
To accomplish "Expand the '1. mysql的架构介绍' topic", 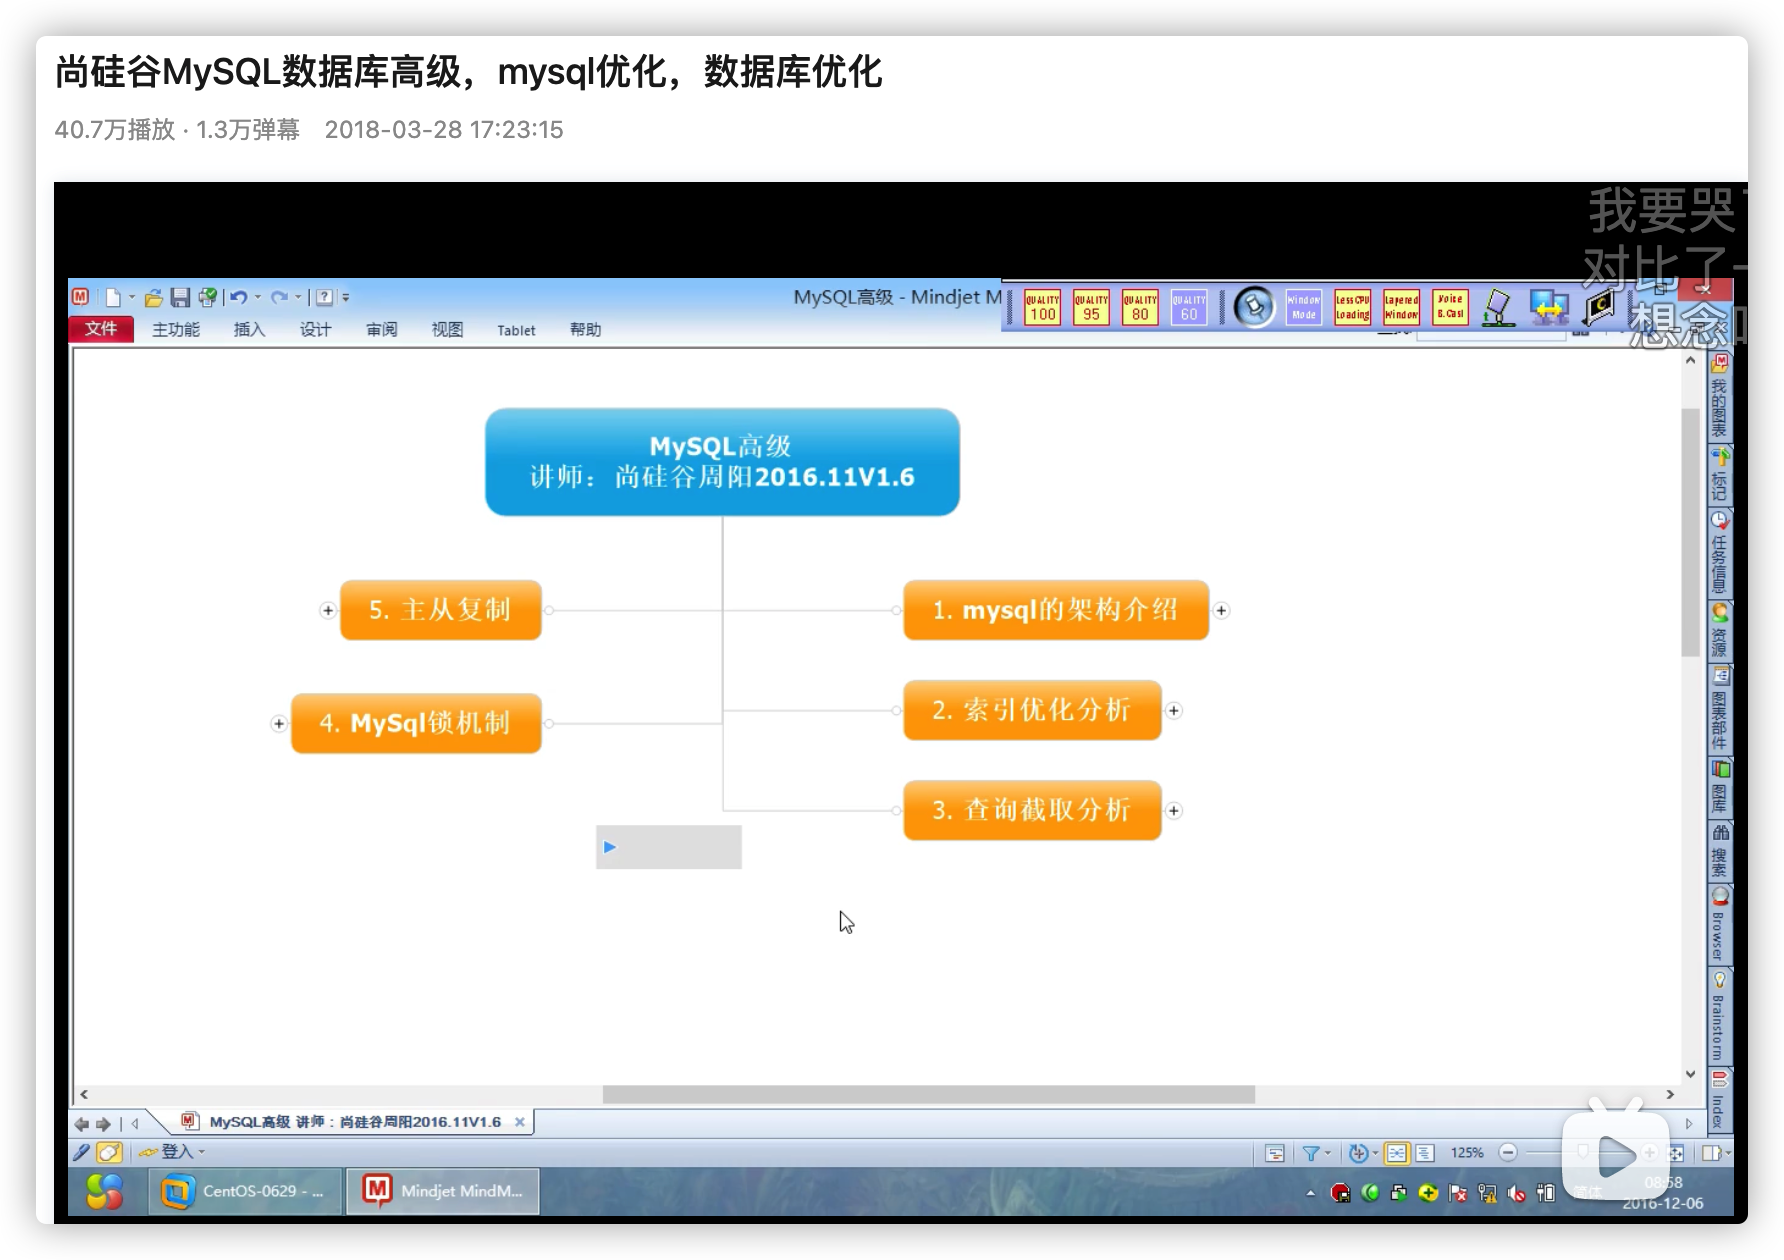I will pos(1221,610).
